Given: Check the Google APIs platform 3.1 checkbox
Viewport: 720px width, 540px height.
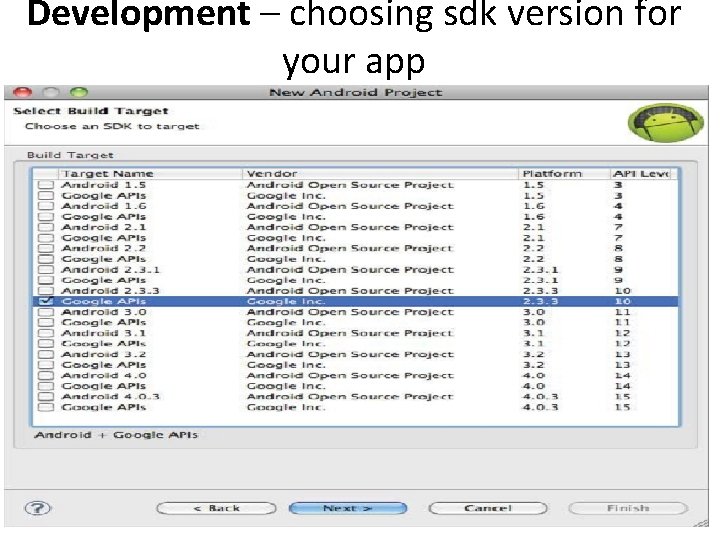Looking at the screenshot, I should coord(46,343).
